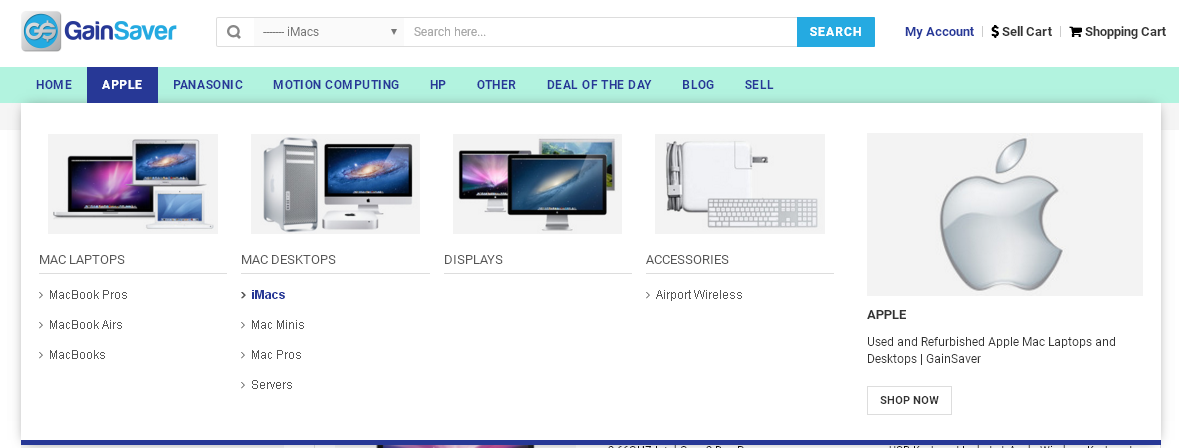
Task: Click the APPLE heading in promo panel
Action: pos(887,314)
